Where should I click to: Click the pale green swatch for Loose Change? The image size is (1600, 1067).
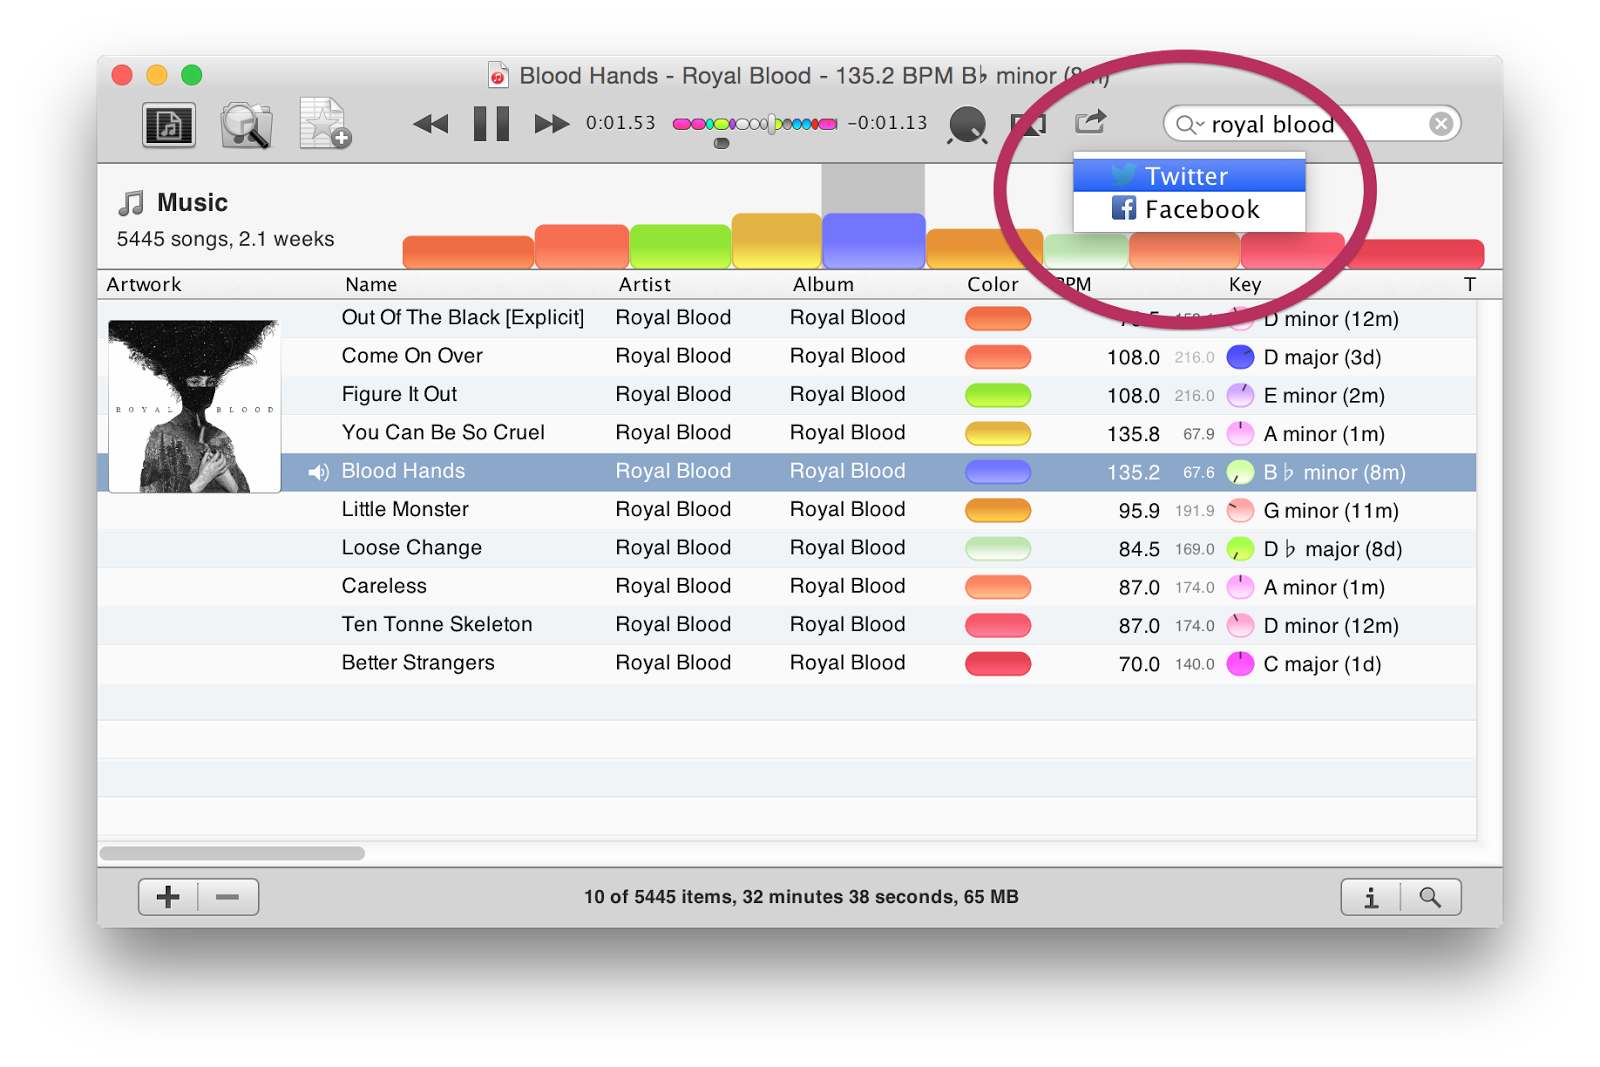998,549
